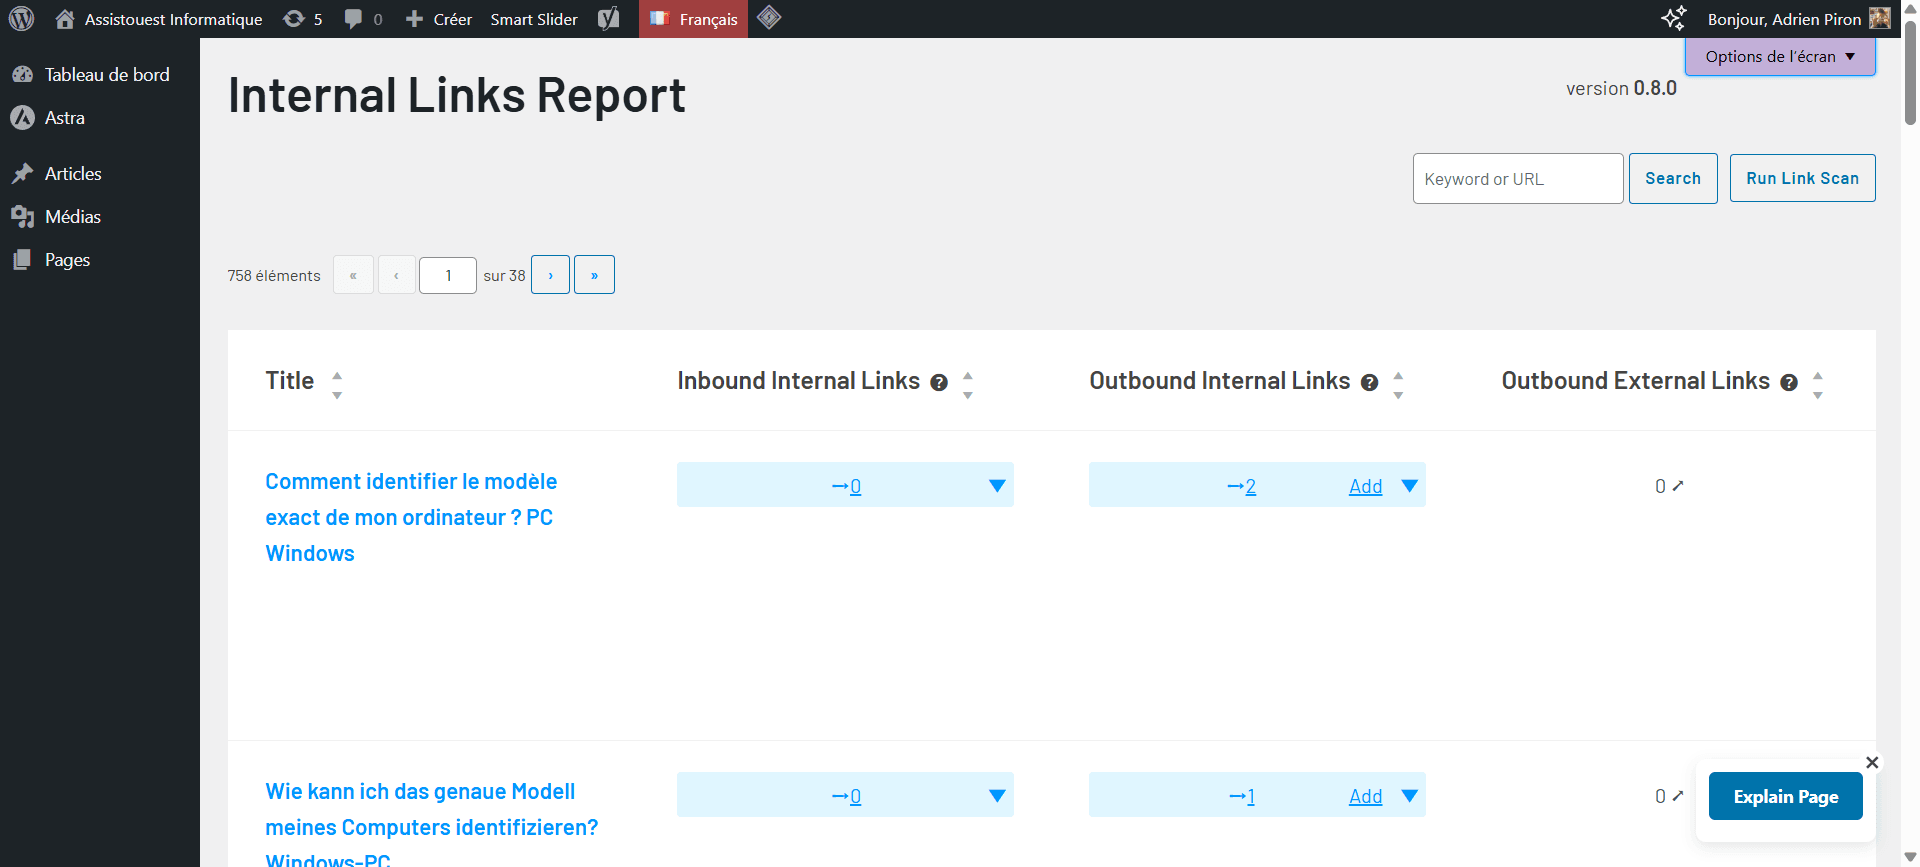Go to the next page of results
This screenshot has width=1920, height=867.
click(x=550, y=275)
